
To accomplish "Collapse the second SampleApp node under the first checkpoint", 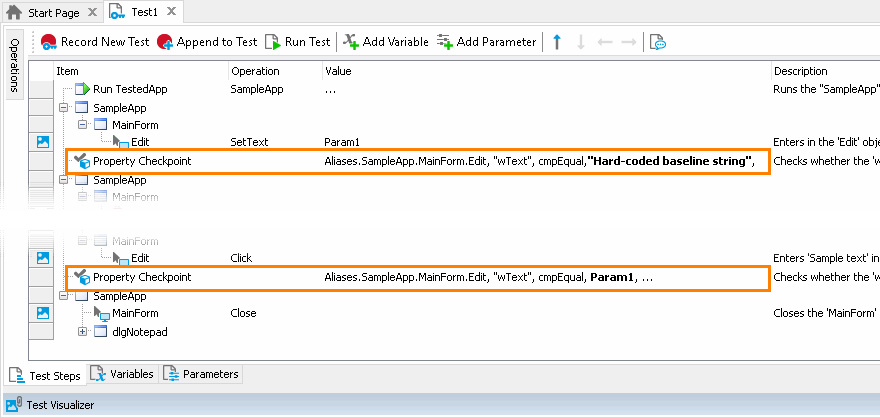I will 63,180.
